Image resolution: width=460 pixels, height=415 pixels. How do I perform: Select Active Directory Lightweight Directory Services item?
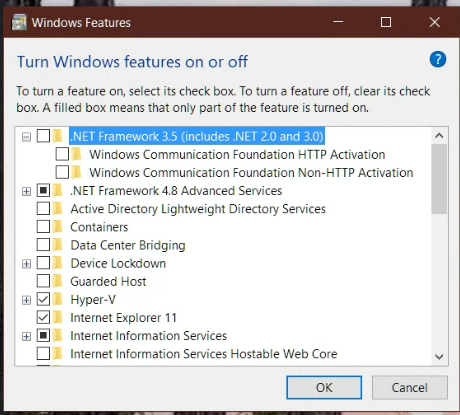[x=198, y=209]
